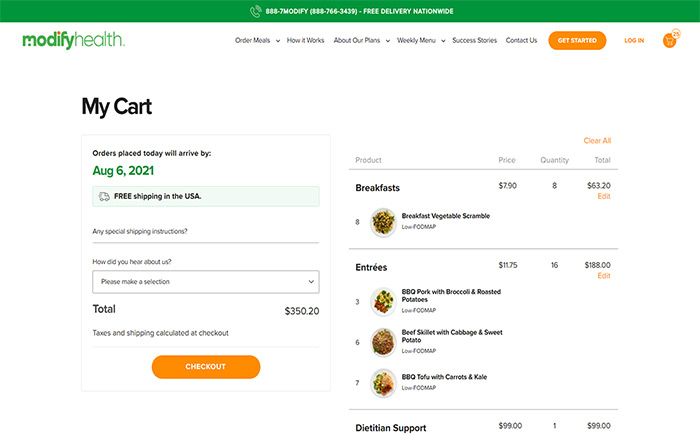Open How it Works page
Screen dimensions: 700x435
(305, 40)
